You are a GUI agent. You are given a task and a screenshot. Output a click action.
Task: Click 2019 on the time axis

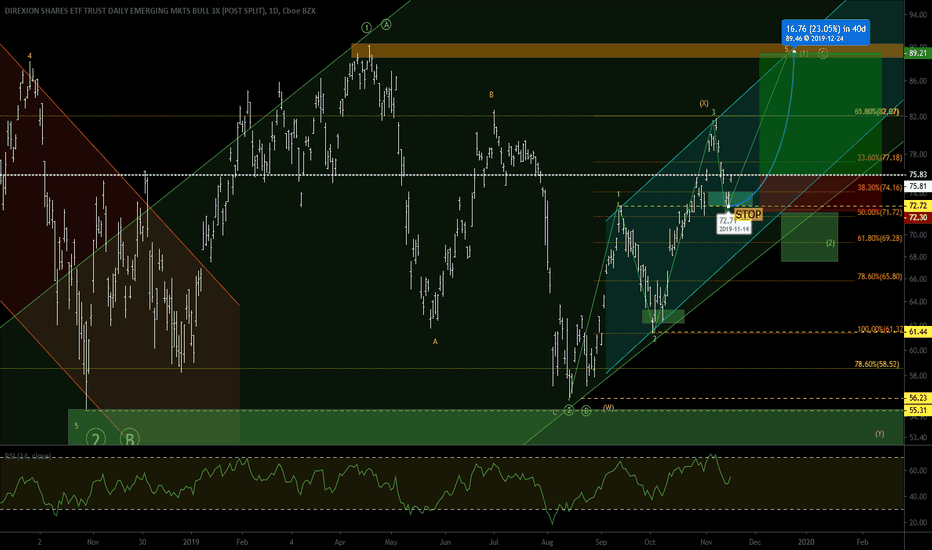click(191, 542)
